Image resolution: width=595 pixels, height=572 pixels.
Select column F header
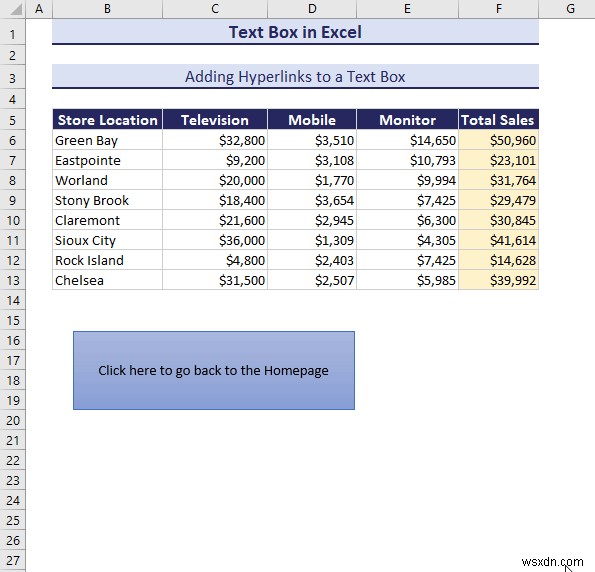[499, 9]
